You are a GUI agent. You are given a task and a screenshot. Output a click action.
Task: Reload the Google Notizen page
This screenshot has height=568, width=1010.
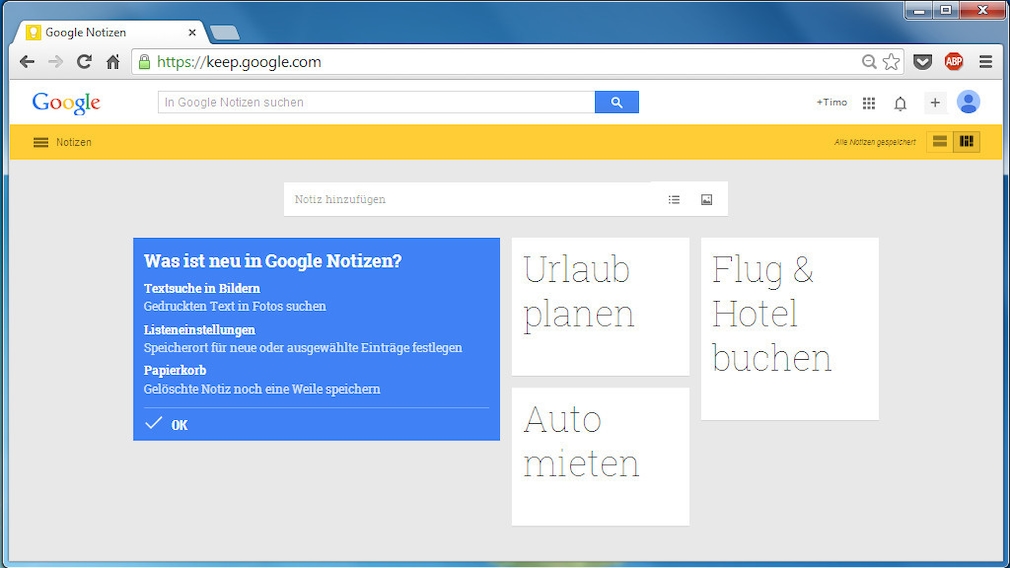(x=84, y=62)
